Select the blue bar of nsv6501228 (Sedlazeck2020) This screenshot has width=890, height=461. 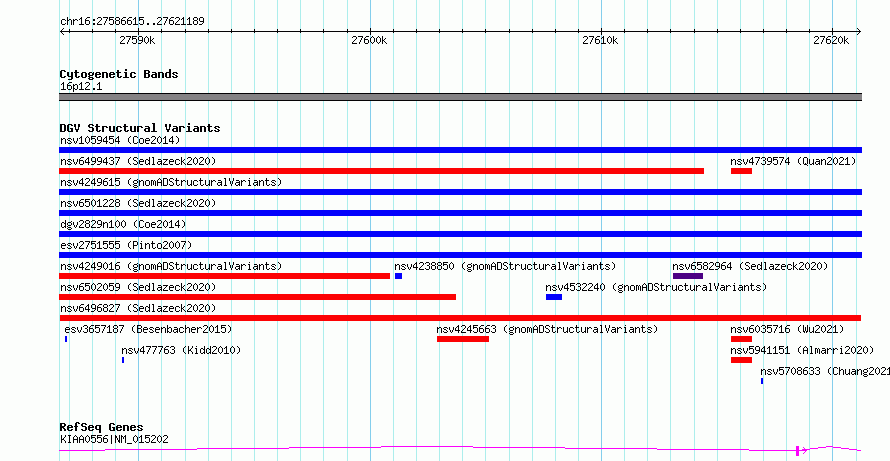460,213
